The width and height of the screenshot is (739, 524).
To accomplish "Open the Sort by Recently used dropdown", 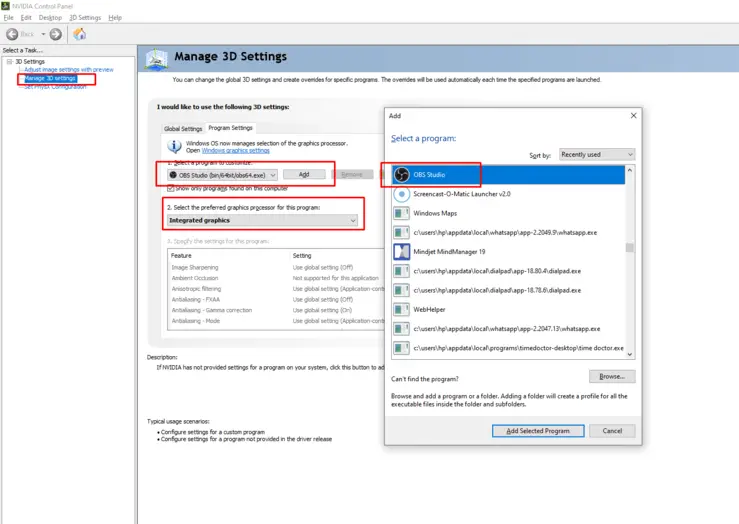I will click(x=597, y=155).
